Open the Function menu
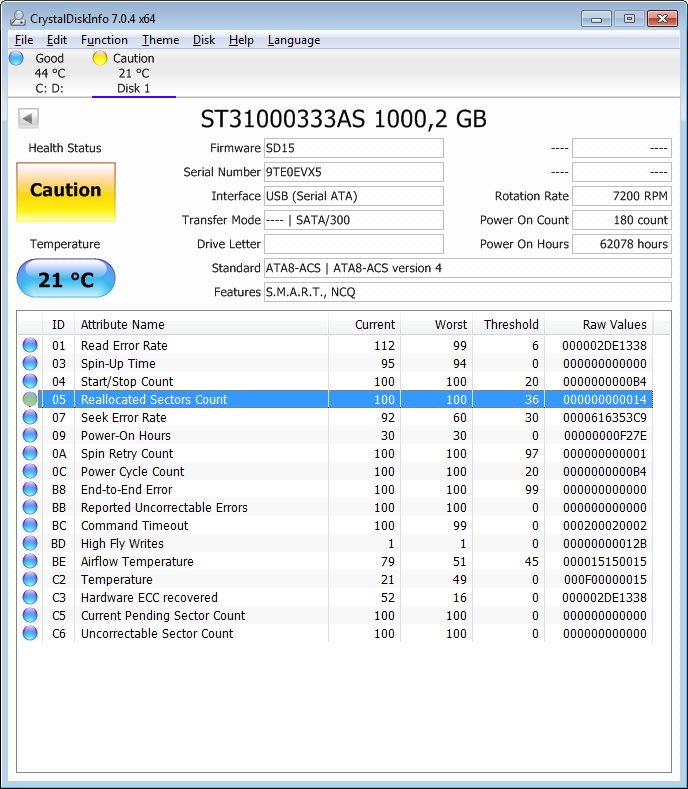The width and height of the screenshot is (688, 789). pyautogui.click(x=104, y=40)
